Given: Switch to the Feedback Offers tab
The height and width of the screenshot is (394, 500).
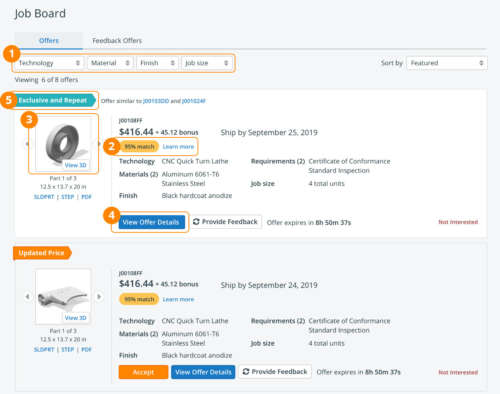Looking at the screenshot, I should click(117, 41).
